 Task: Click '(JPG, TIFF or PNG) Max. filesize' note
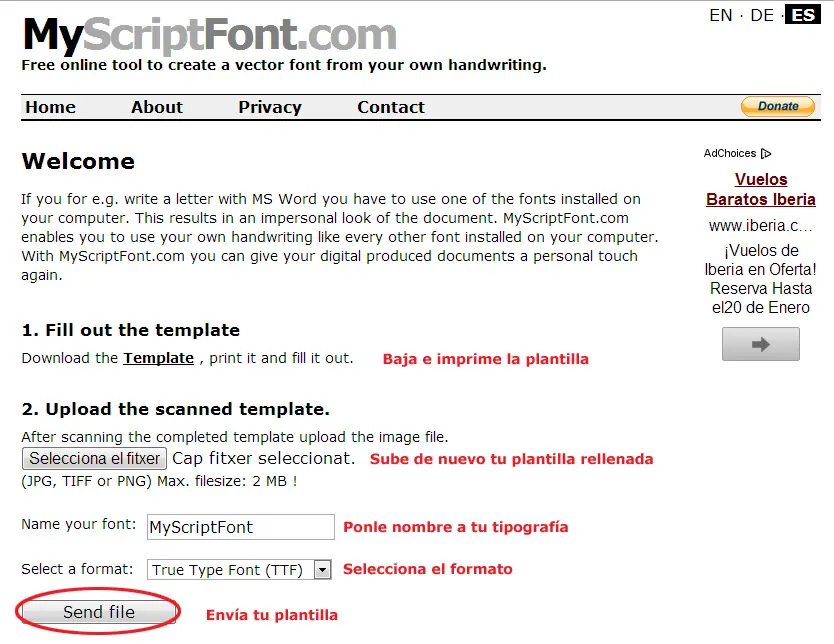[x=159, y=481]
